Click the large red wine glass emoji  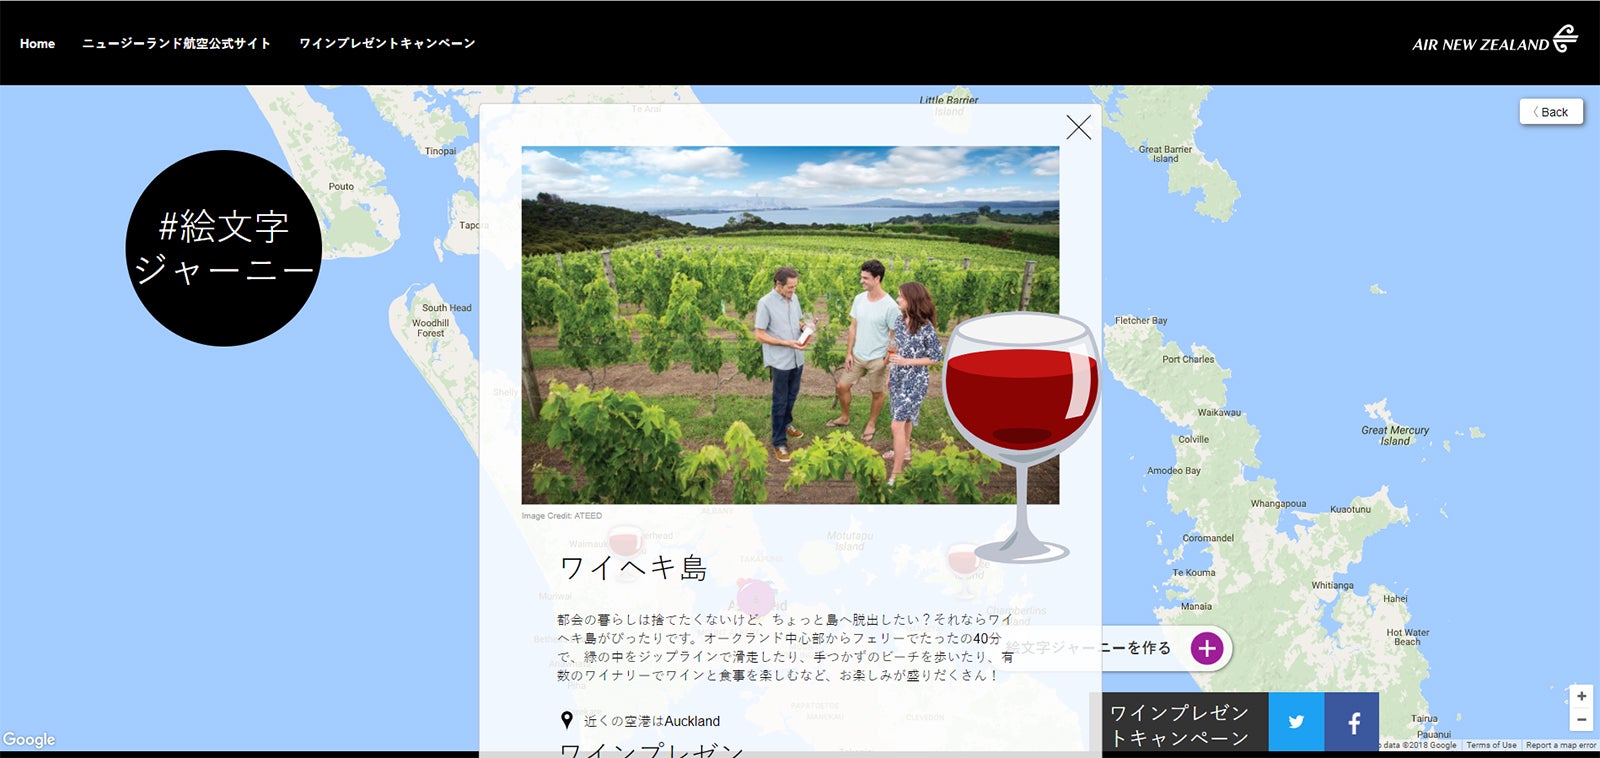click(1021, 437)
